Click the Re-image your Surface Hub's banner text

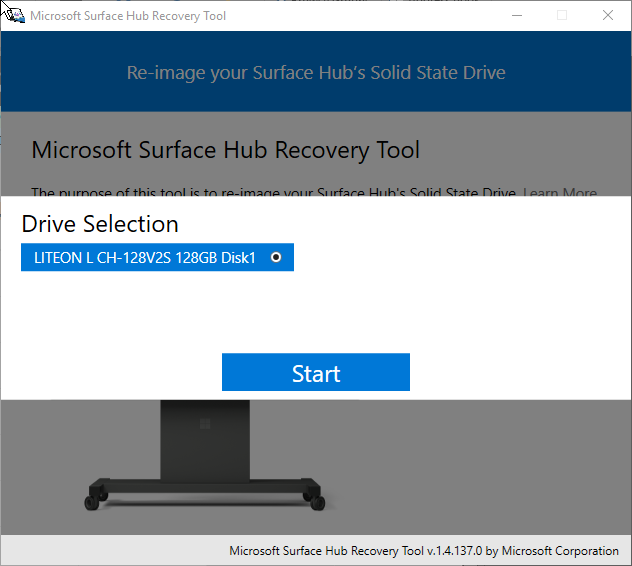tap(316, 73)
